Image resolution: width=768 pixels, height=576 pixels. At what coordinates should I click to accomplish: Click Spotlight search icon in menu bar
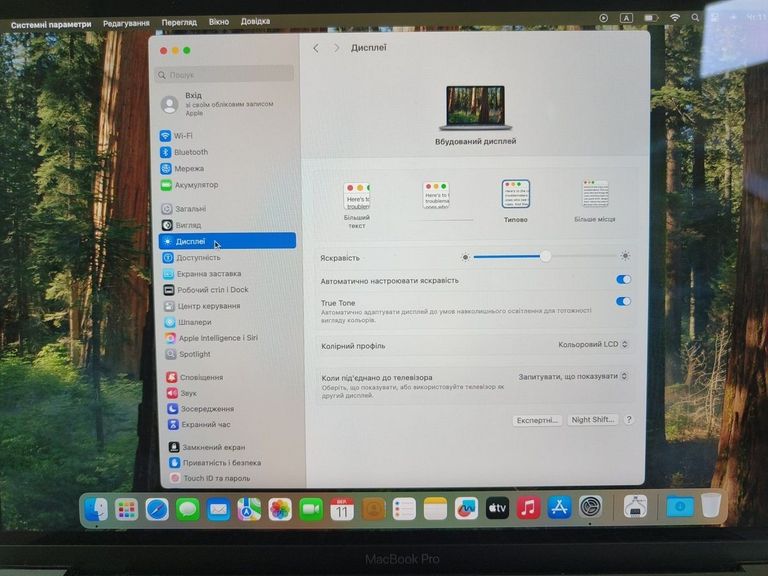[x=695, y=18]
